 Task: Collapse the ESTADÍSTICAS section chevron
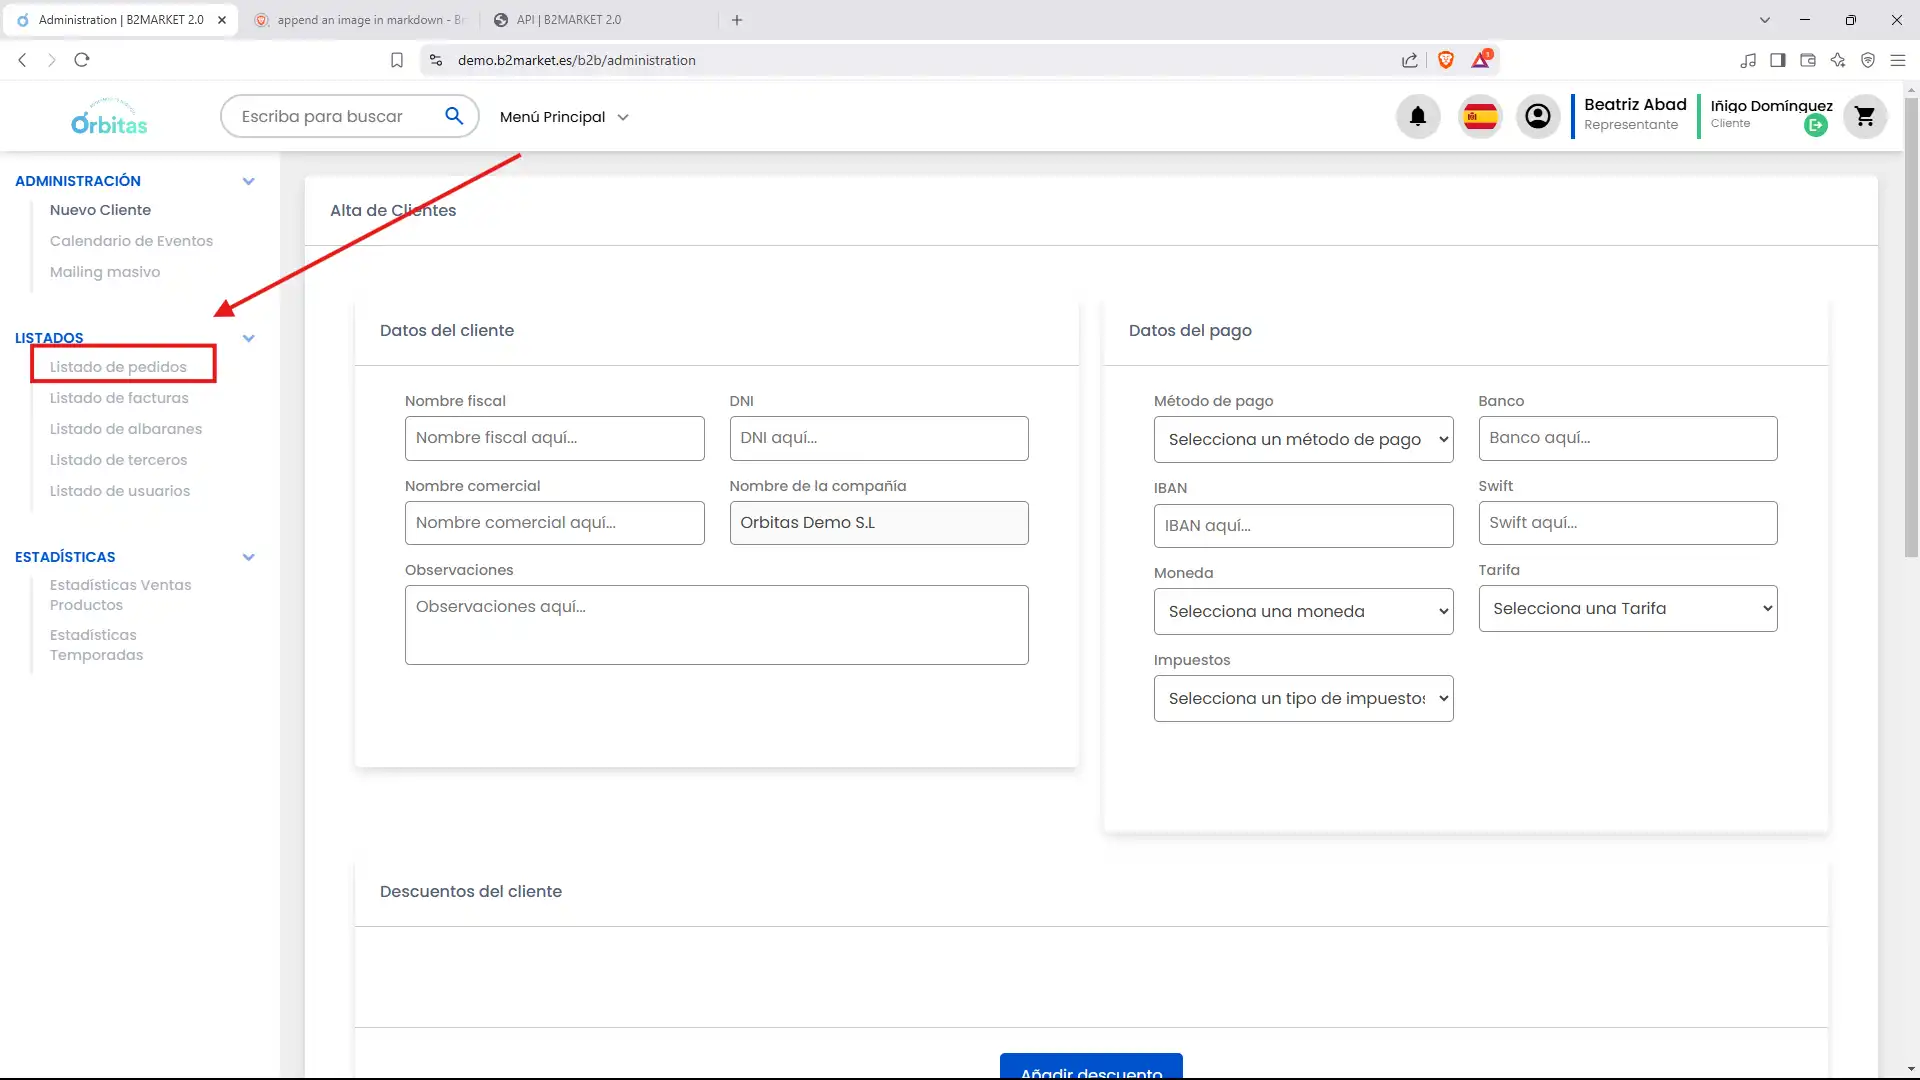(x=249, y=557)
